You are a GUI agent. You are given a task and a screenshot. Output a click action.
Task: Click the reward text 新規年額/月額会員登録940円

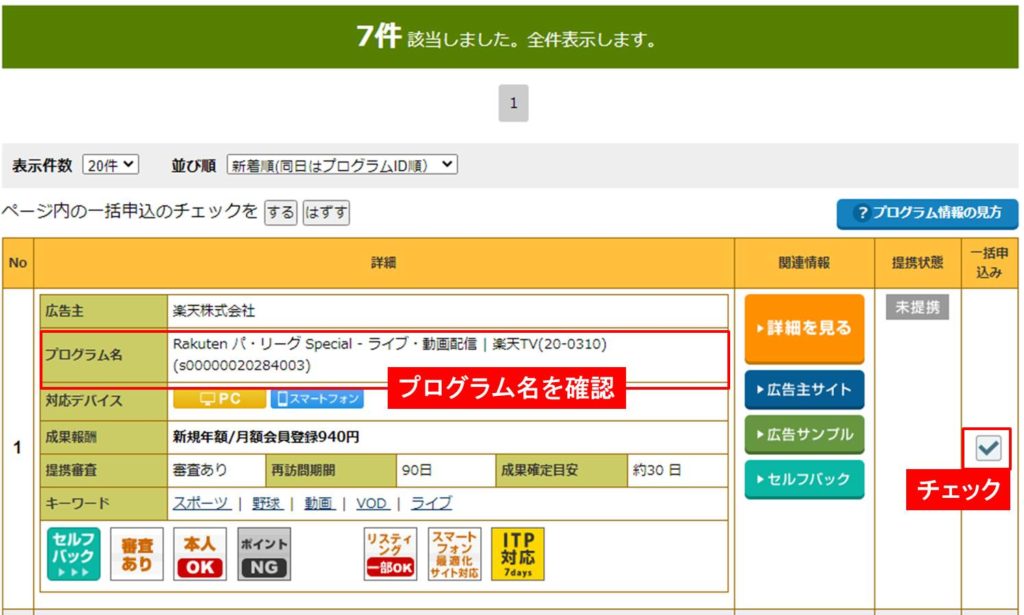click(266, 437)
